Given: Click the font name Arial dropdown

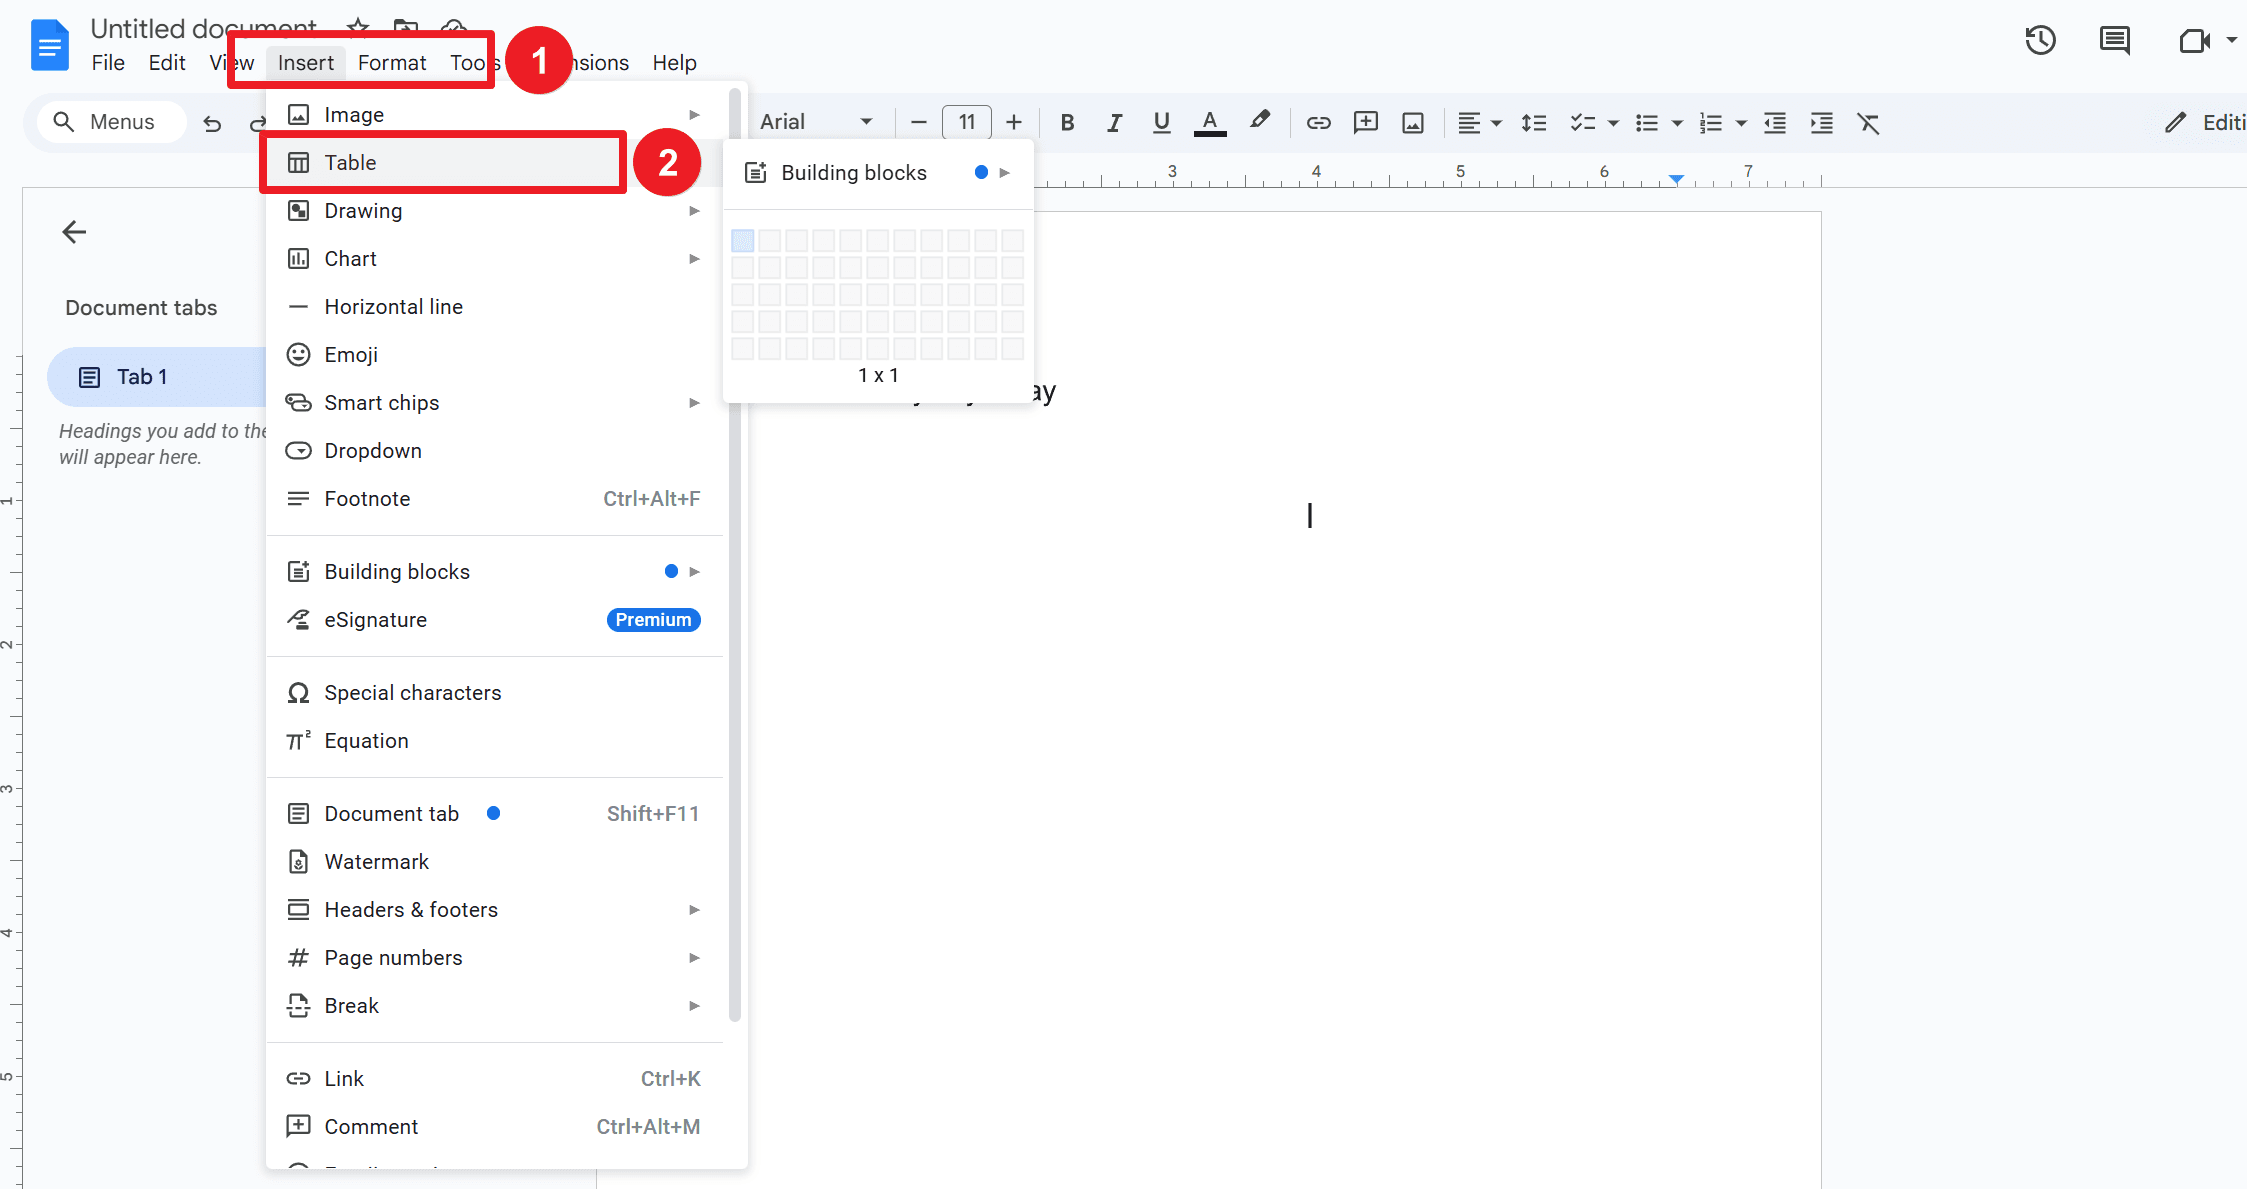Looking at the screenshot, I should [814, 122].
